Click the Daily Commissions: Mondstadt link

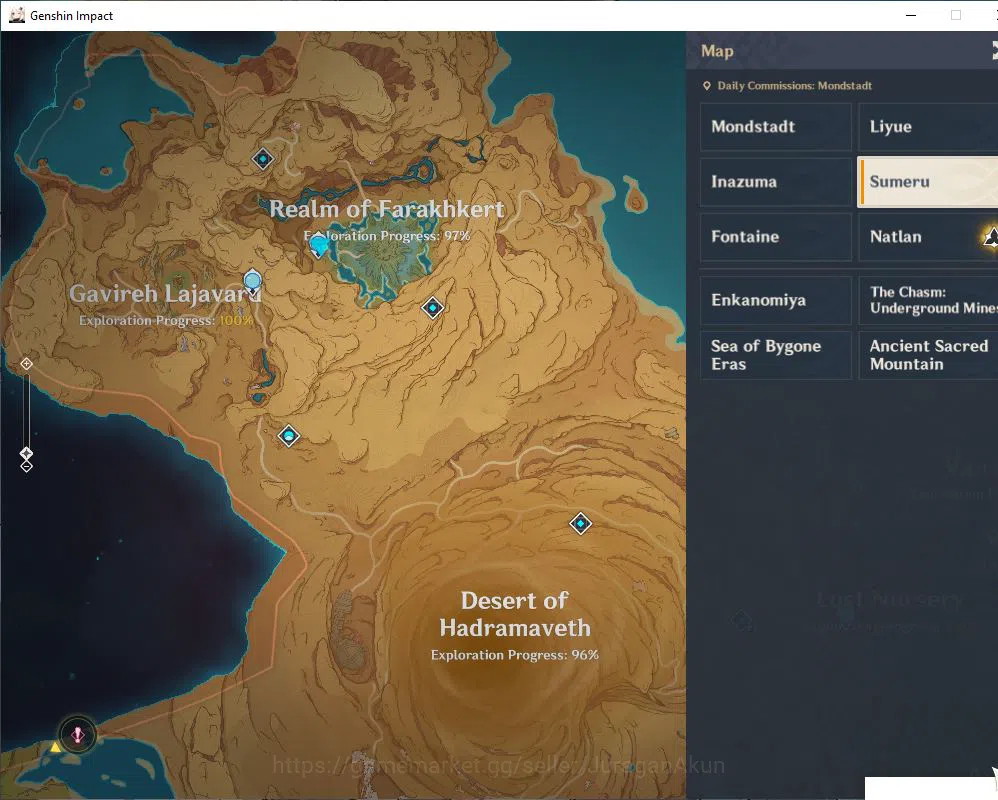pos(794,86)
